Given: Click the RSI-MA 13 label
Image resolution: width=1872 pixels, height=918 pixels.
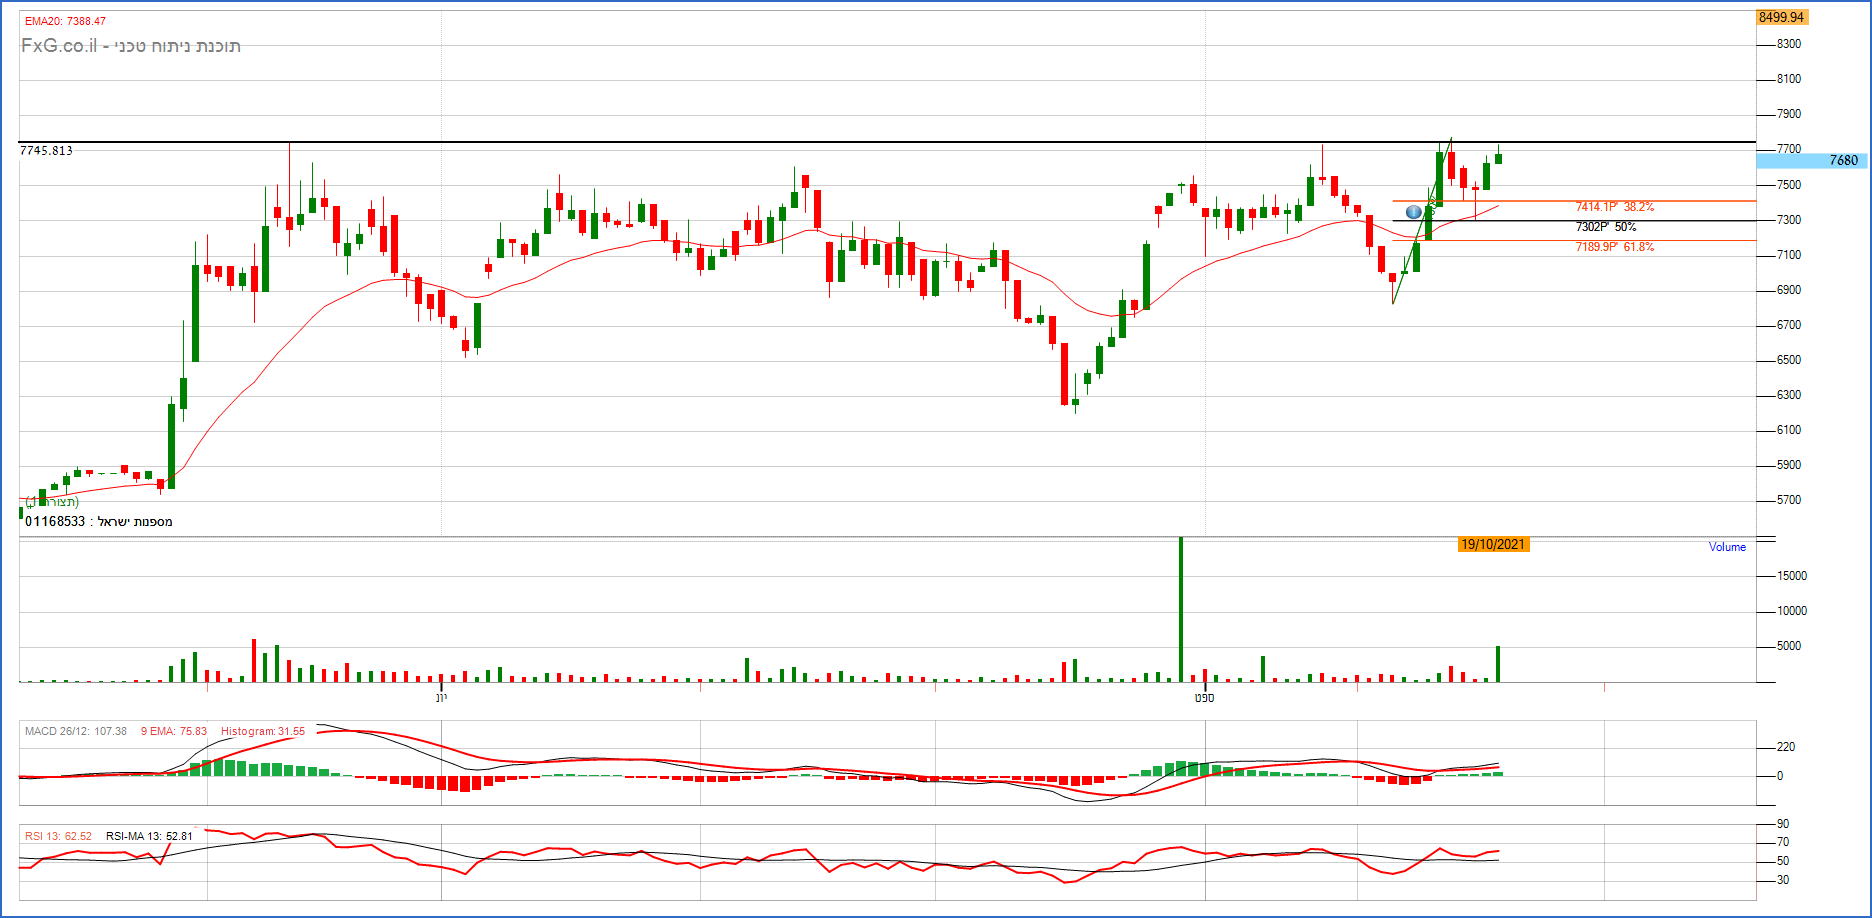Looking at the screenshot, I should point(149,836).
